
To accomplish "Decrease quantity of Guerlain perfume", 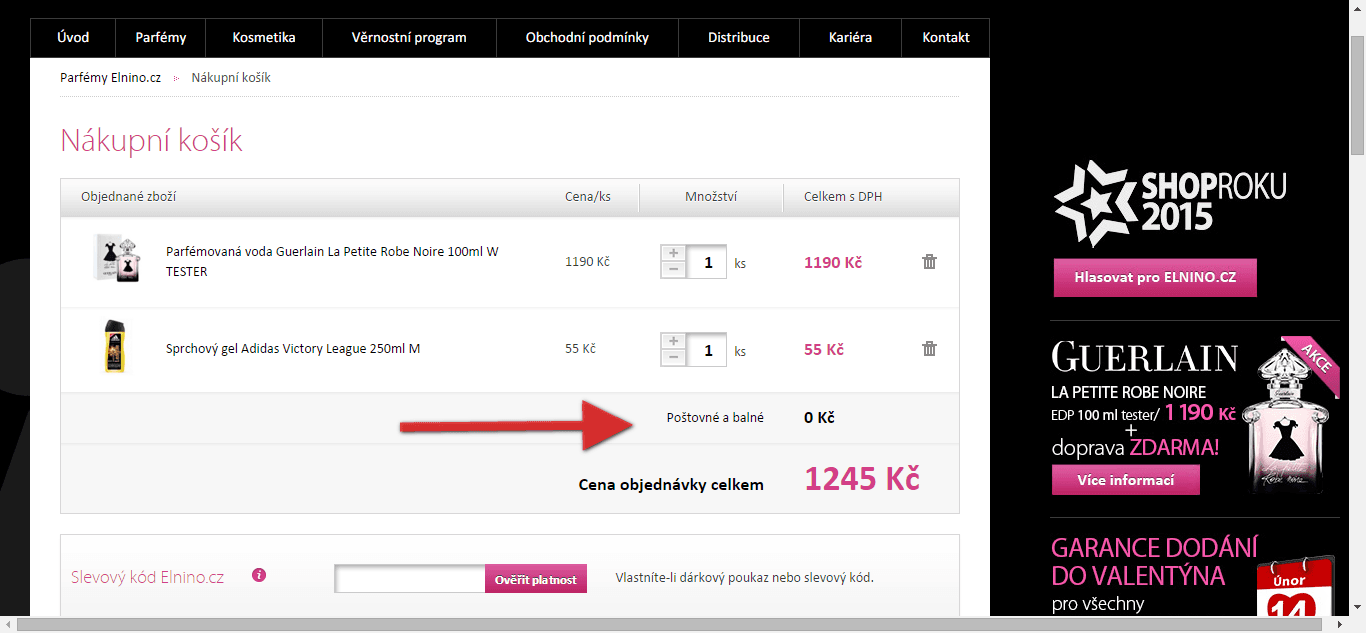I will pos(673,270).
